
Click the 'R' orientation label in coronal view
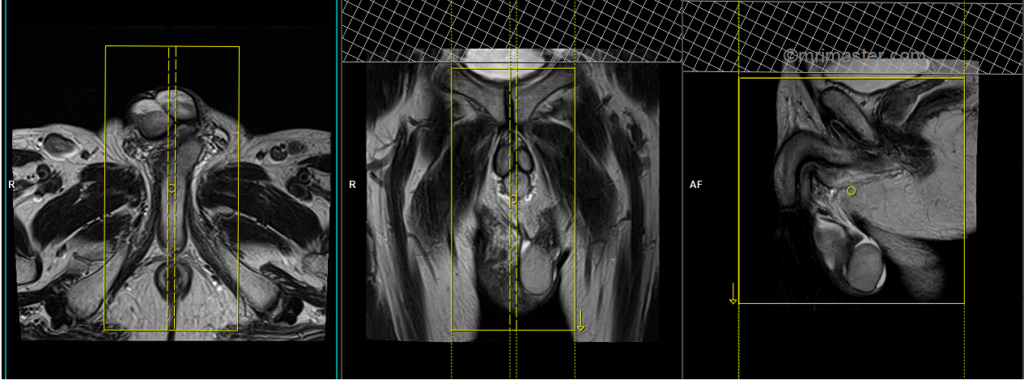click(x=352, y=185)
